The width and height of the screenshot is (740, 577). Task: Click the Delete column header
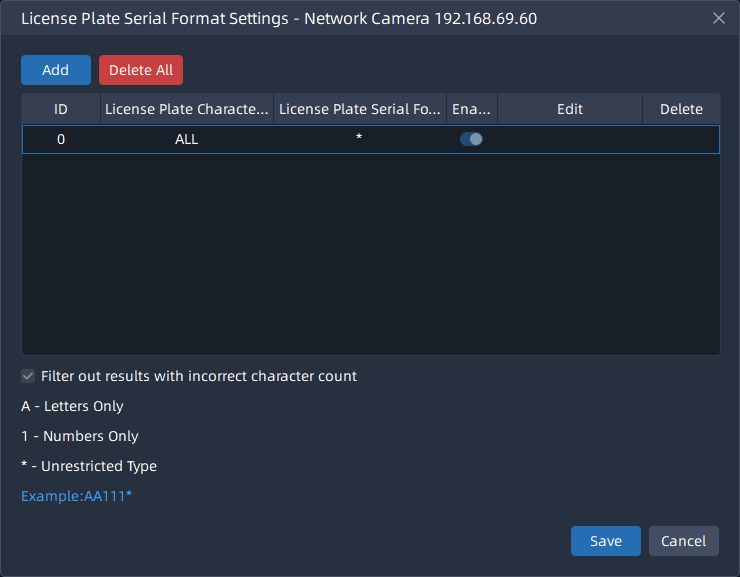tap(681, 109)
